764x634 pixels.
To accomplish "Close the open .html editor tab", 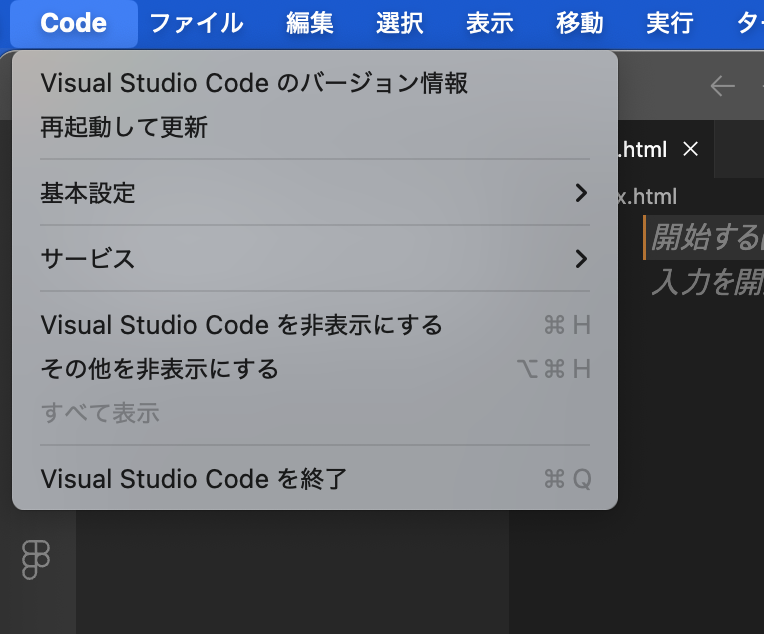I will click(x=690, y=149).
